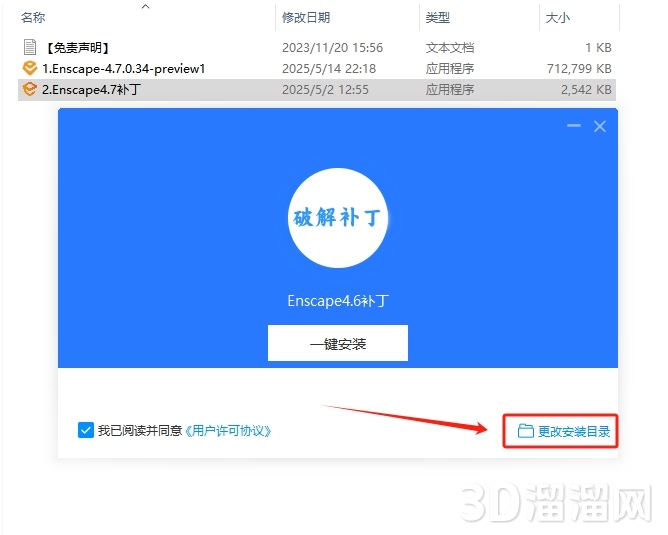Click the Enscape4.6补丁 title text in installer

[338, 301]
